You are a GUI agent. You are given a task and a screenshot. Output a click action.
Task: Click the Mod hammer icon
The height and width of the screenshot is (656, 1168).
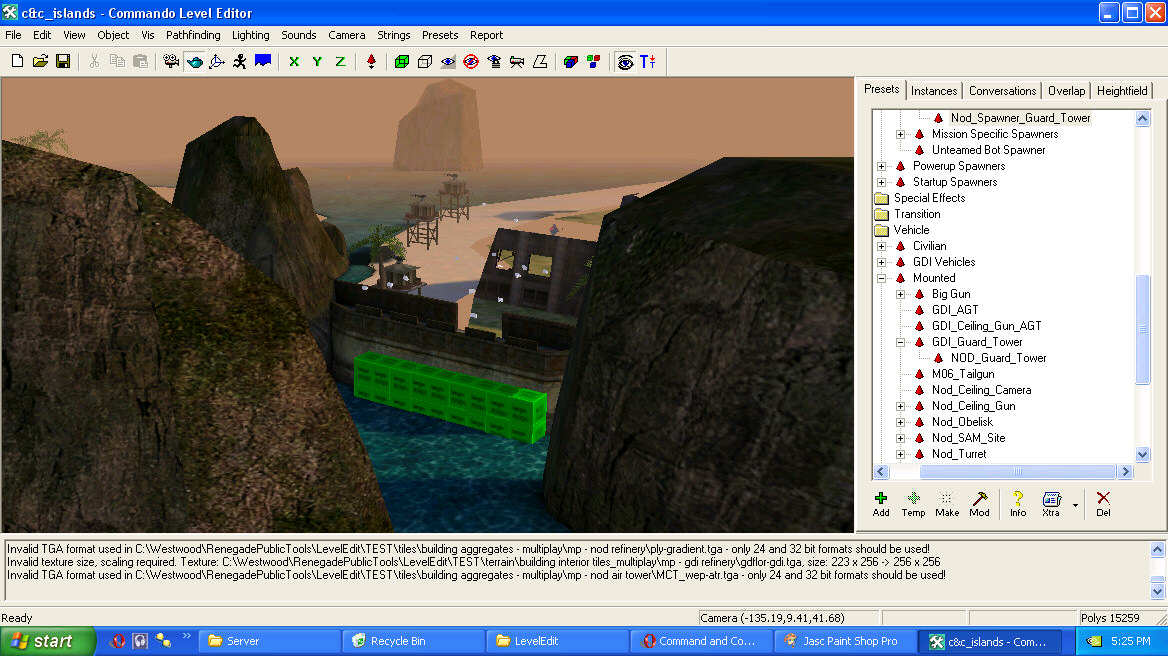[979, 503]
